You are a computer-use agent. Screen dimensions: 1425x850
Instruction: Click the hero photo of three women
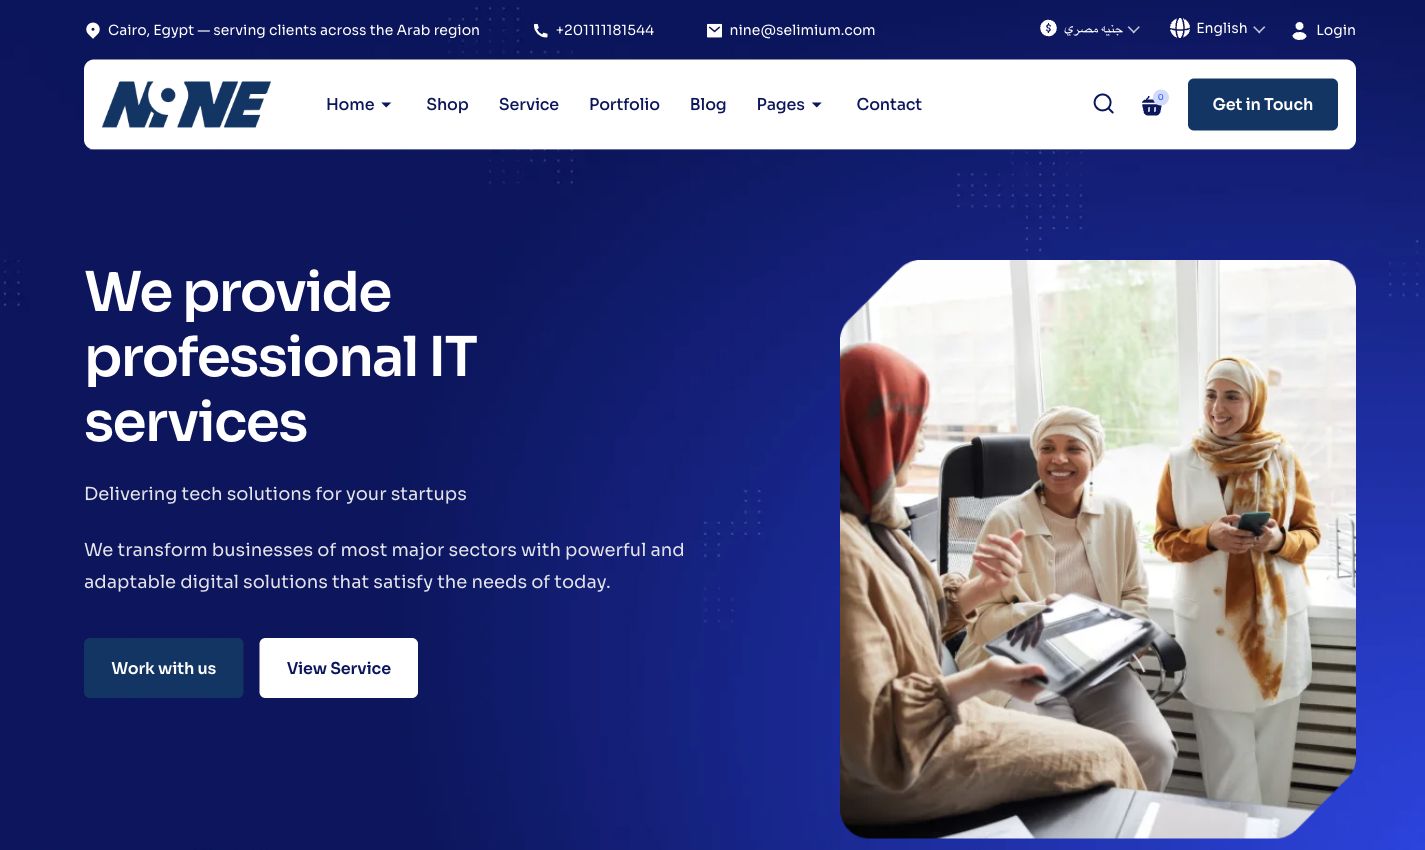click(1098, 549)
